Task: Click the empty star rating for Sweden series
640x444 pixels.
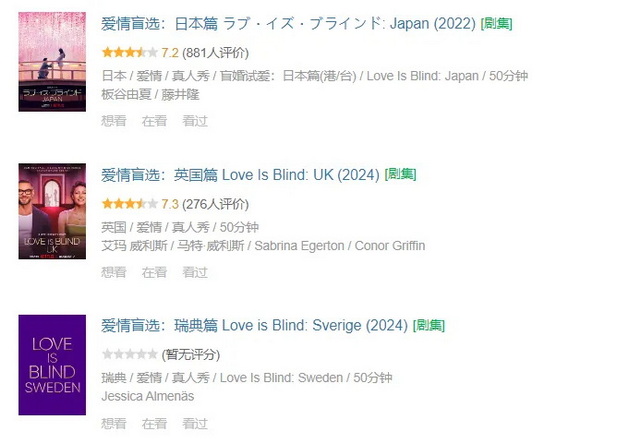Action: (x=129, y=355)
